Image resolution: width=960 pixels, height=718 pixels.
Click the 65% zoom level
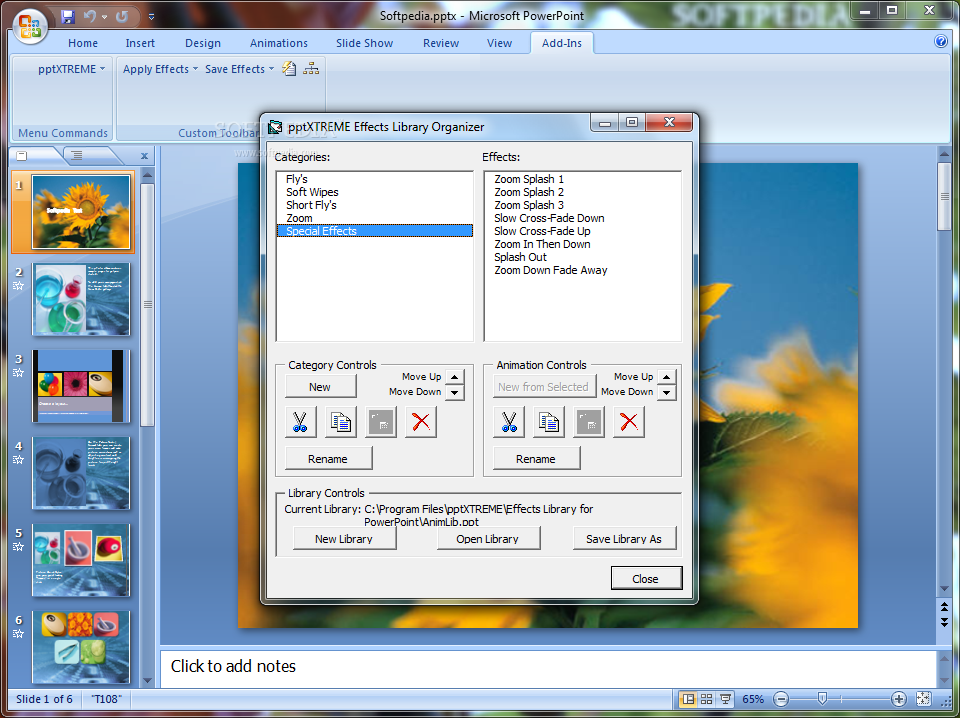point(753,699)
